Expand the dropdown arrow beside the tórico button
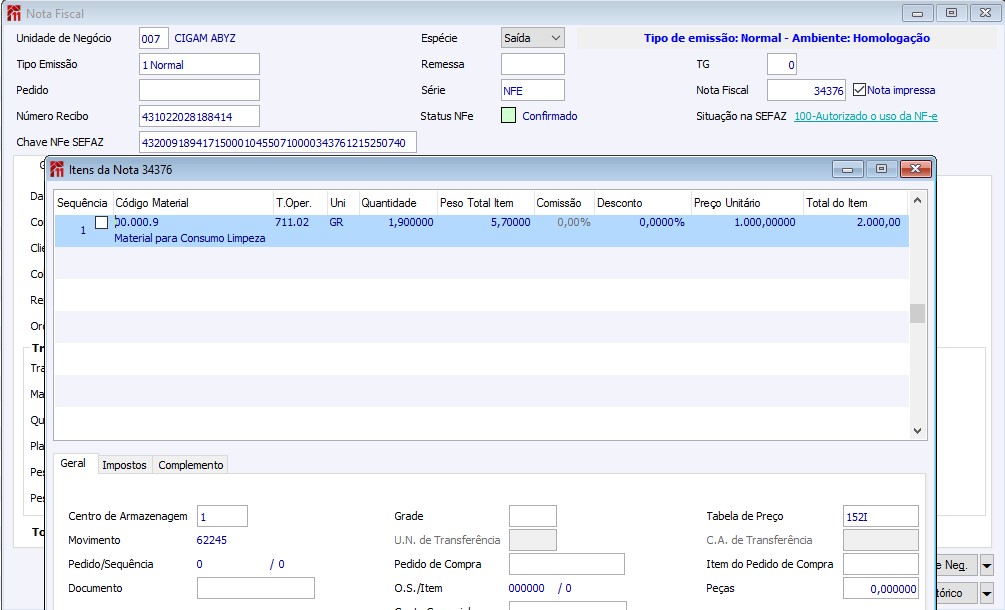This screenshot has width=1005, height=610. tap(987, 593)
